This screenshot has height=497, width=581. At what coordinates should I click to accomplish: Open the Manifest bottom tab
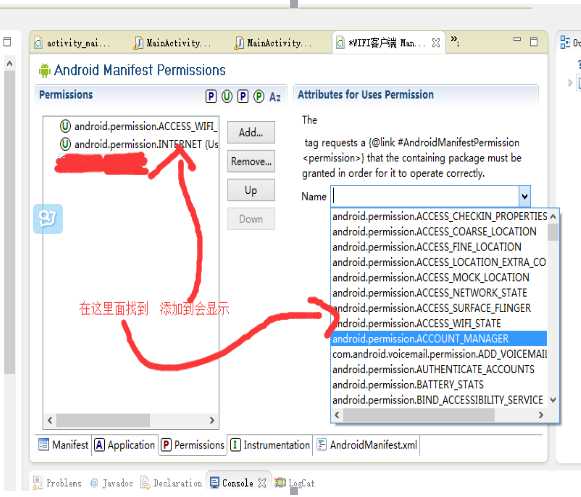[63, 445]
